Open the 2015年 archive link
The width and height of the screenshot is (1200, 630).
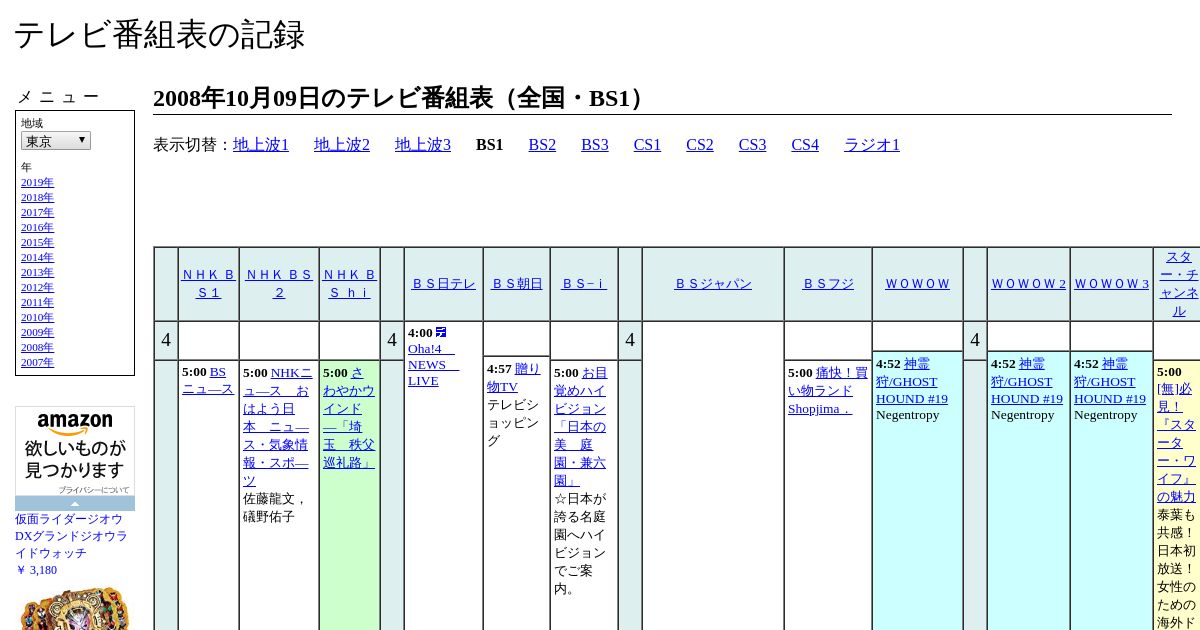tap(37, 242)
